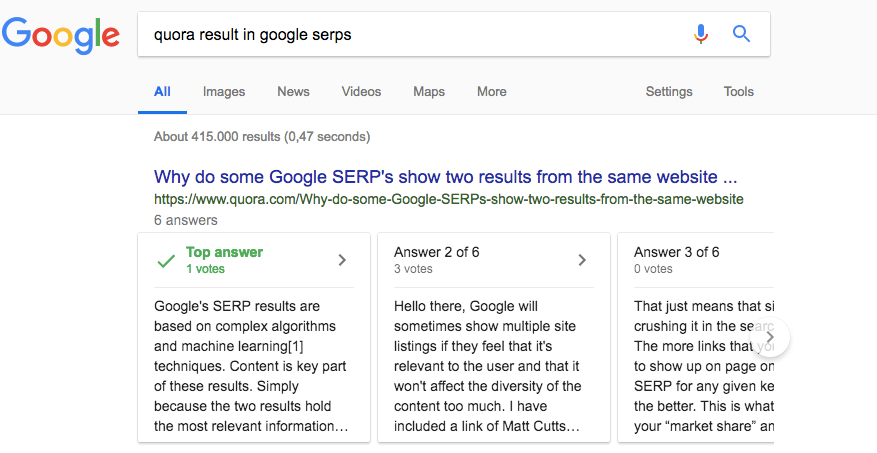Switch to the Images tab
The height and width of the screenshot is (453, 877).
pyautogui.click(x=224, y=91)
